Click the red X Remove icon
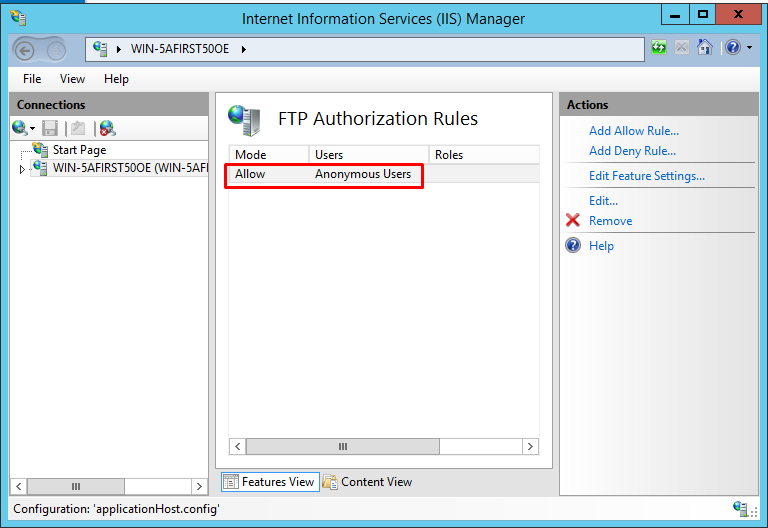Screen dimensions: 768x528 pyautogui.click(x=573, y=221)
